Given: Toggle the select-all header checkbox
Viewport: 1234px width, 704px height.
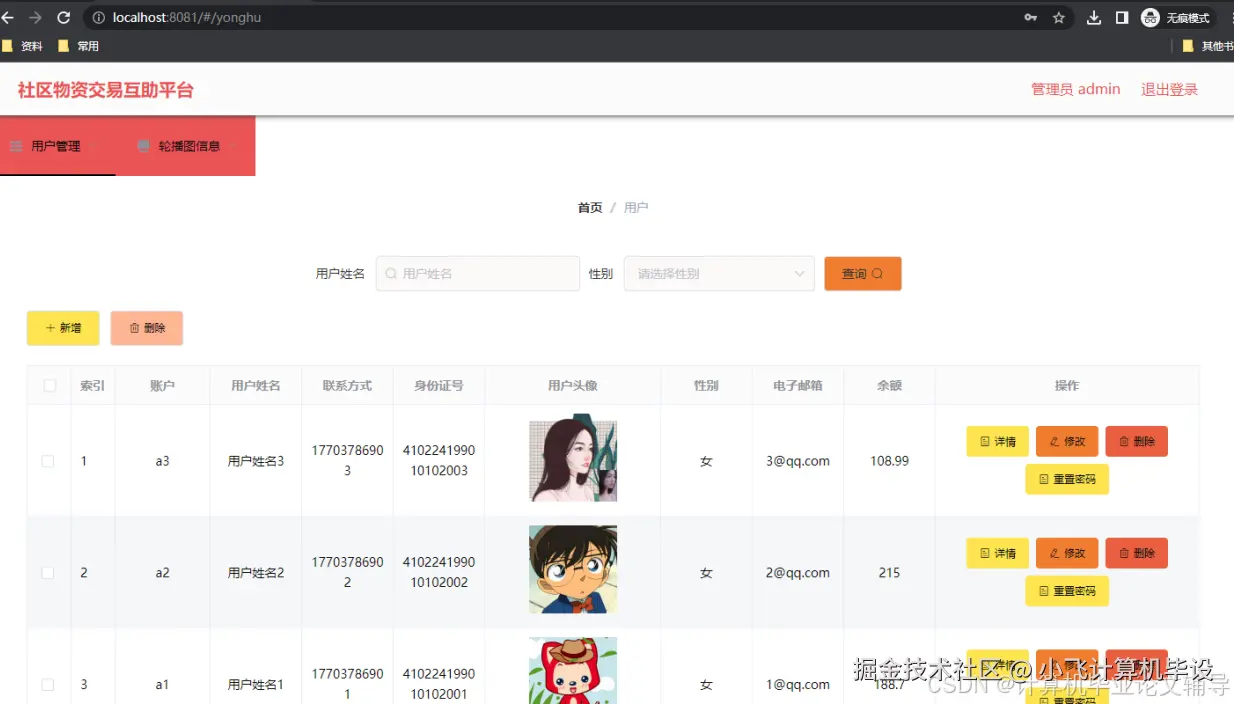Looking at the screenshot, I should [x=49, y=386].
